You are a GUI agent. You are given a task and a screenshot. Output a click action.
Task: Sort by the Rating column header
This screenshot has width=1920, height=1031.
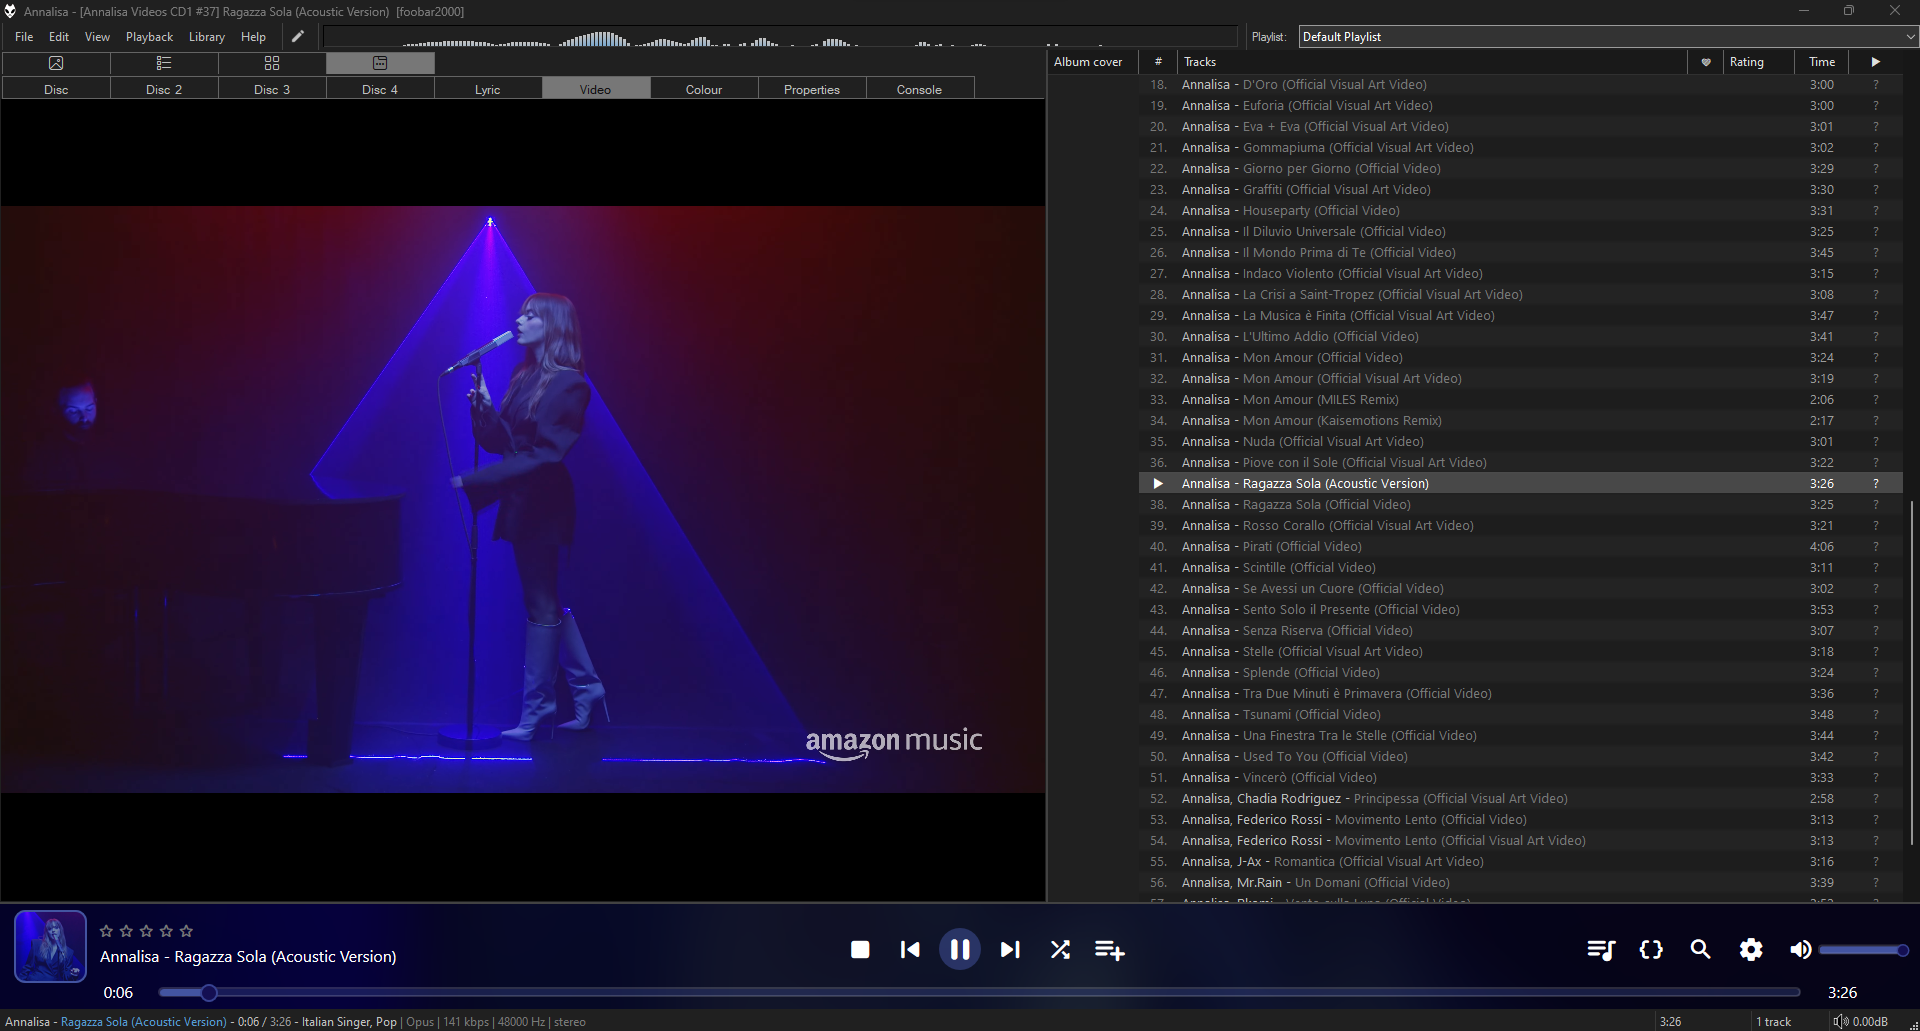coord(1760,62)
